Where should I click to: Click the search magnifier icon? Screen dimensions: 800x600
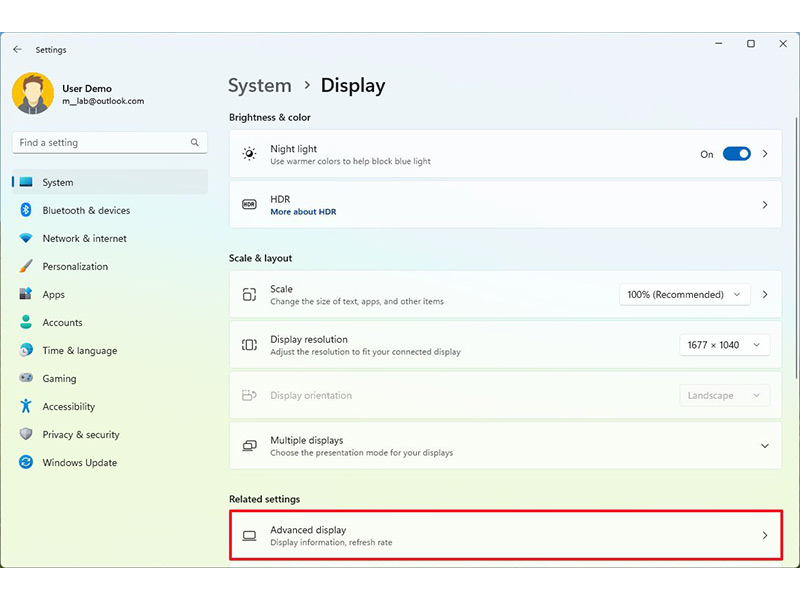194,142
